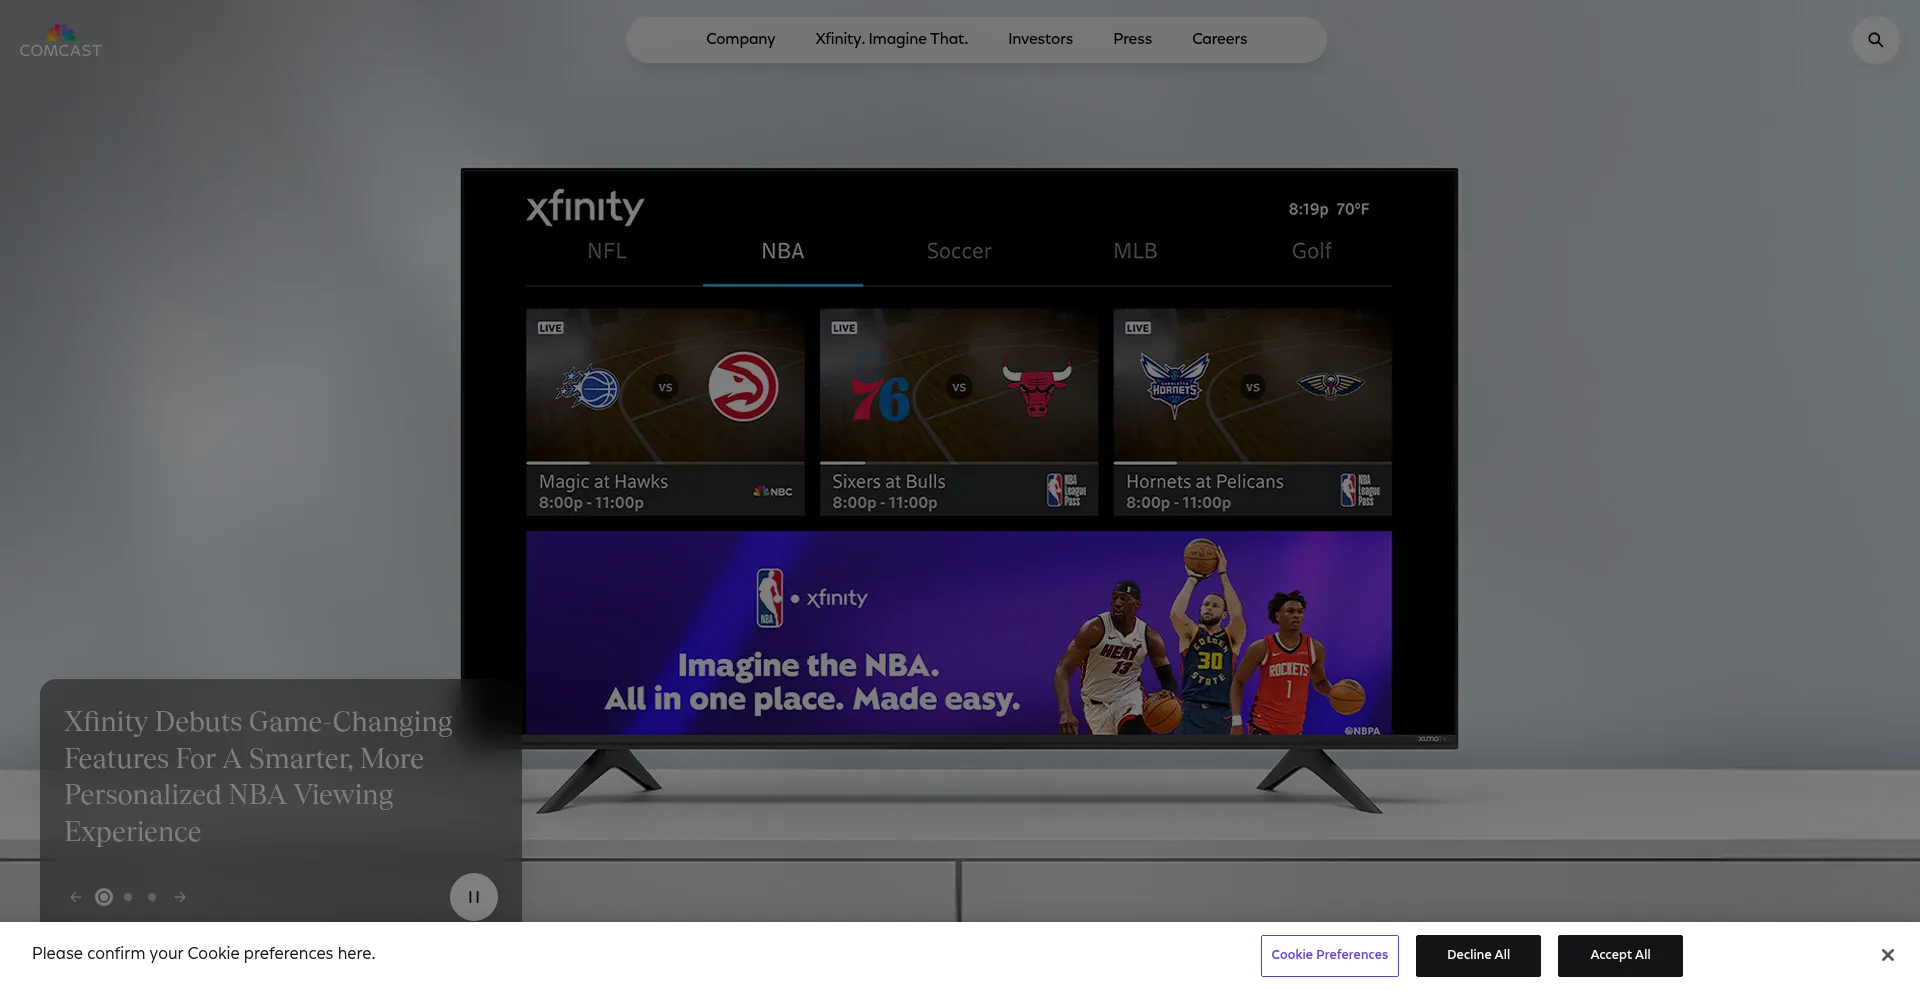1920x993 pixels.
Task: Click the Cookie Preferences button
Action: click(x=1329, y=955)
